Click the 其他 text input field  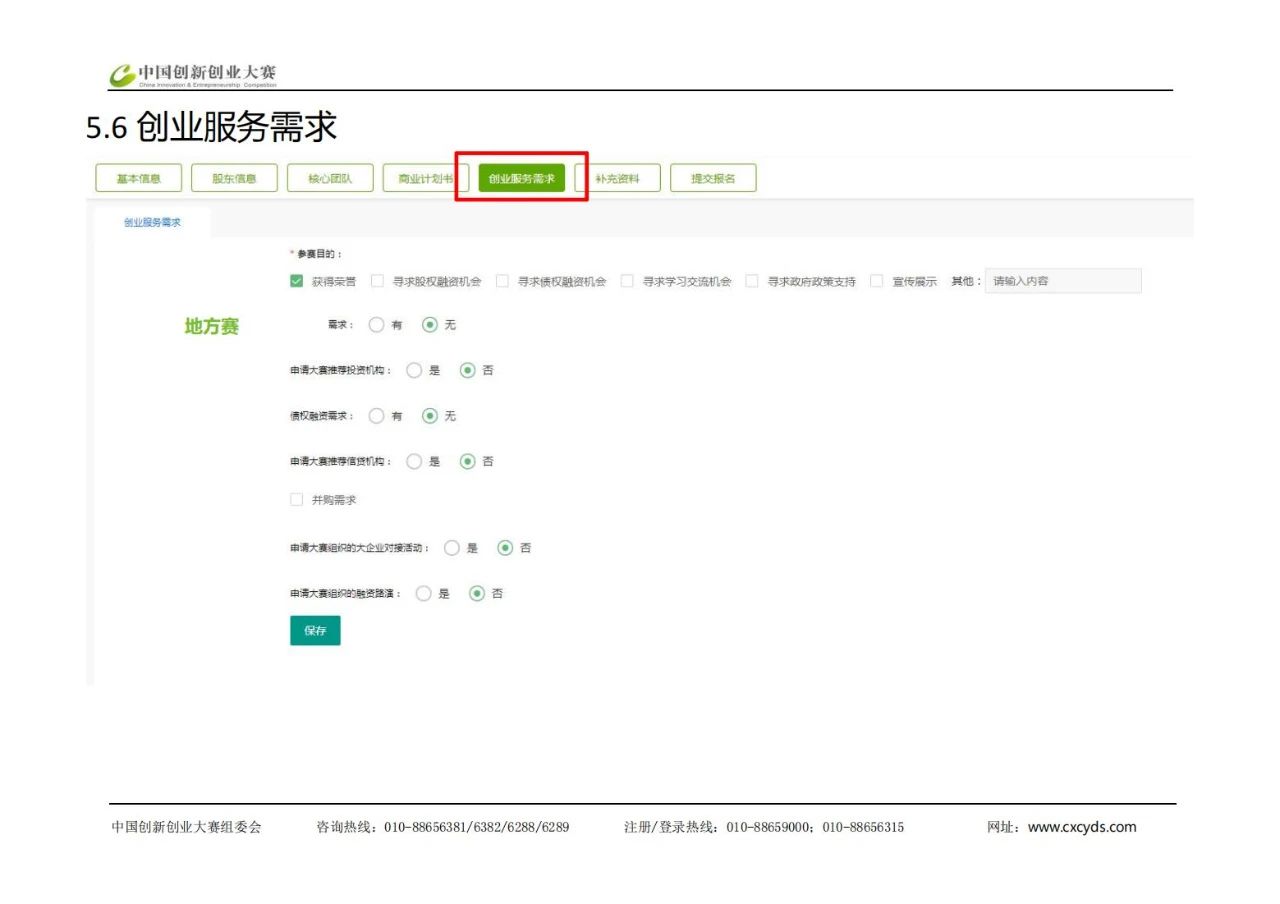point(1062,281)
